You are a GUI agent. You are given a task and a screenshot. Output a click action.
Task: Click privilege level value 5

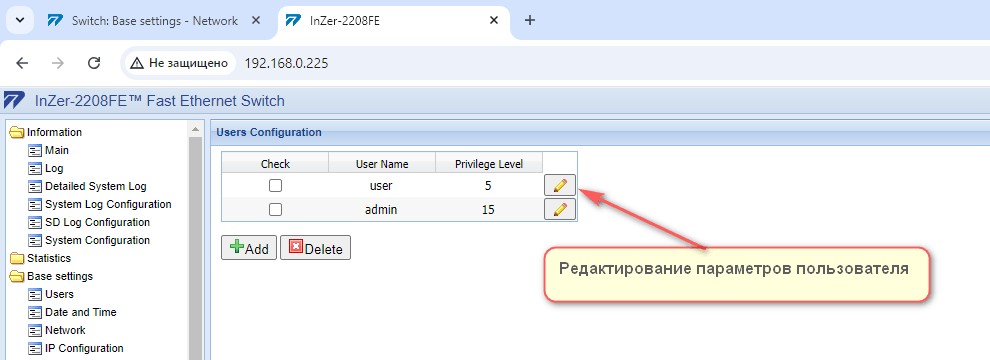click(x=489, y=186)
